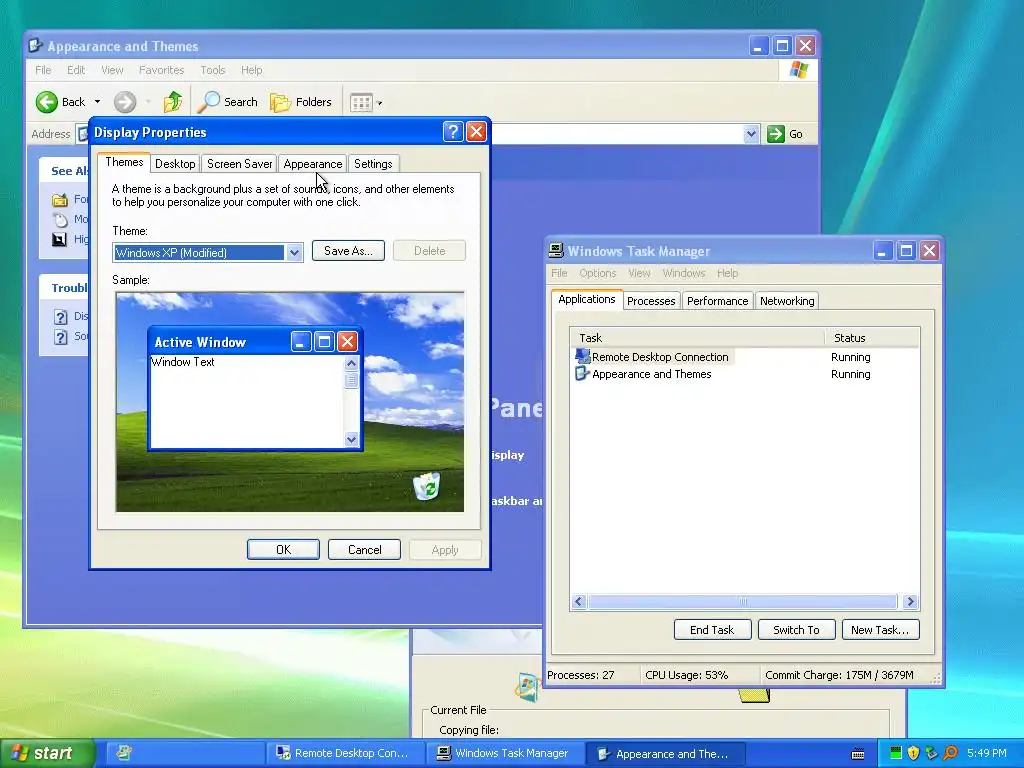The width and height of the screenshot is (1024, 768).
Task: Click the End Task button
Action: [x=712, y=630]
